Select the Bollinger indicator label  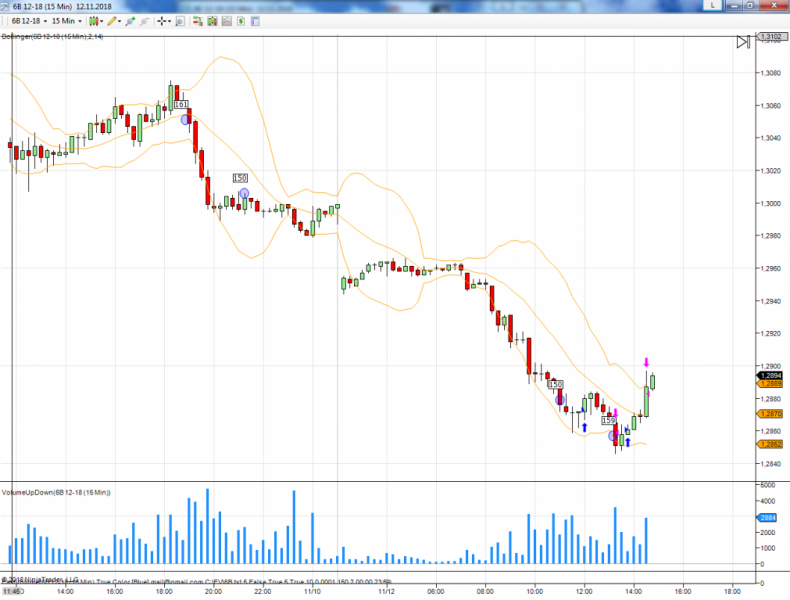click(52, 37)
